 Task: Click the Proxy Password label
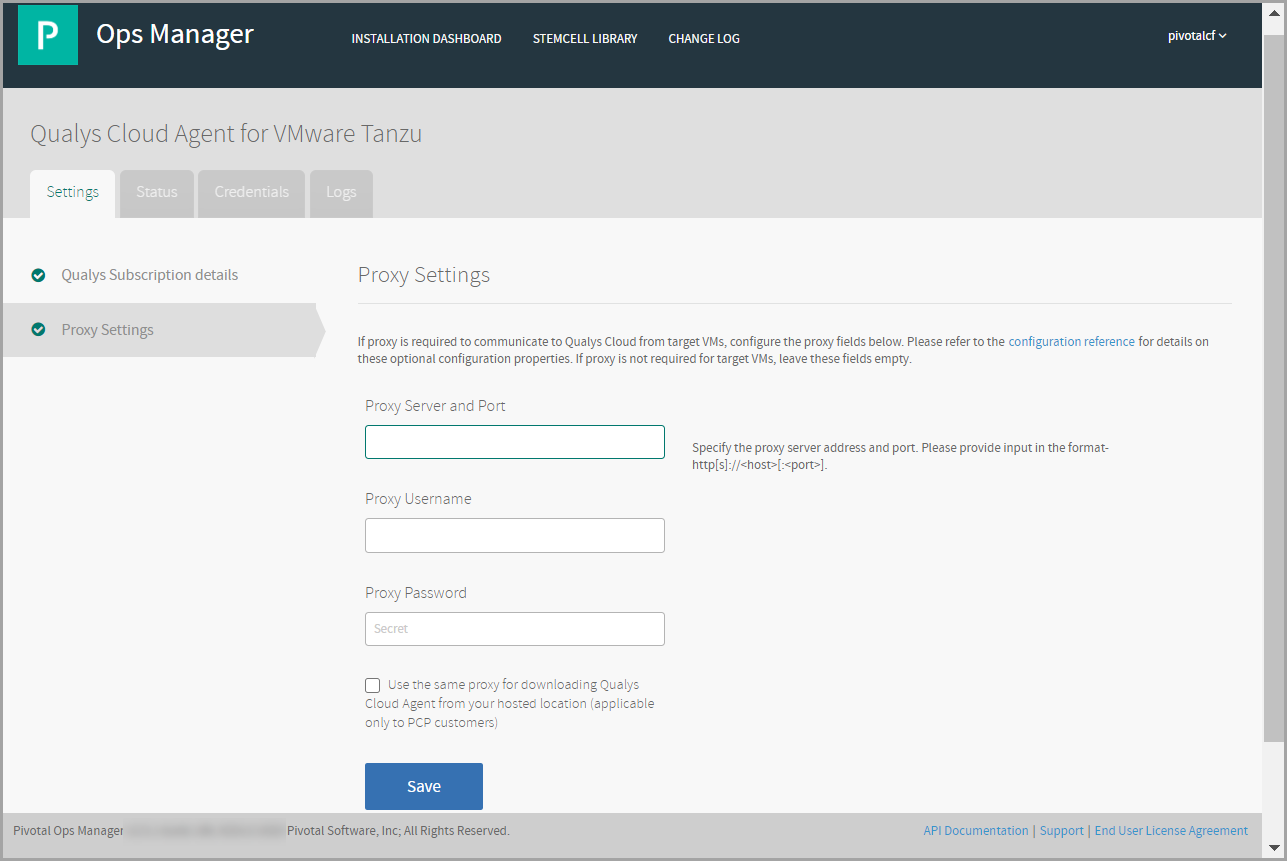(x=416, y=593)
